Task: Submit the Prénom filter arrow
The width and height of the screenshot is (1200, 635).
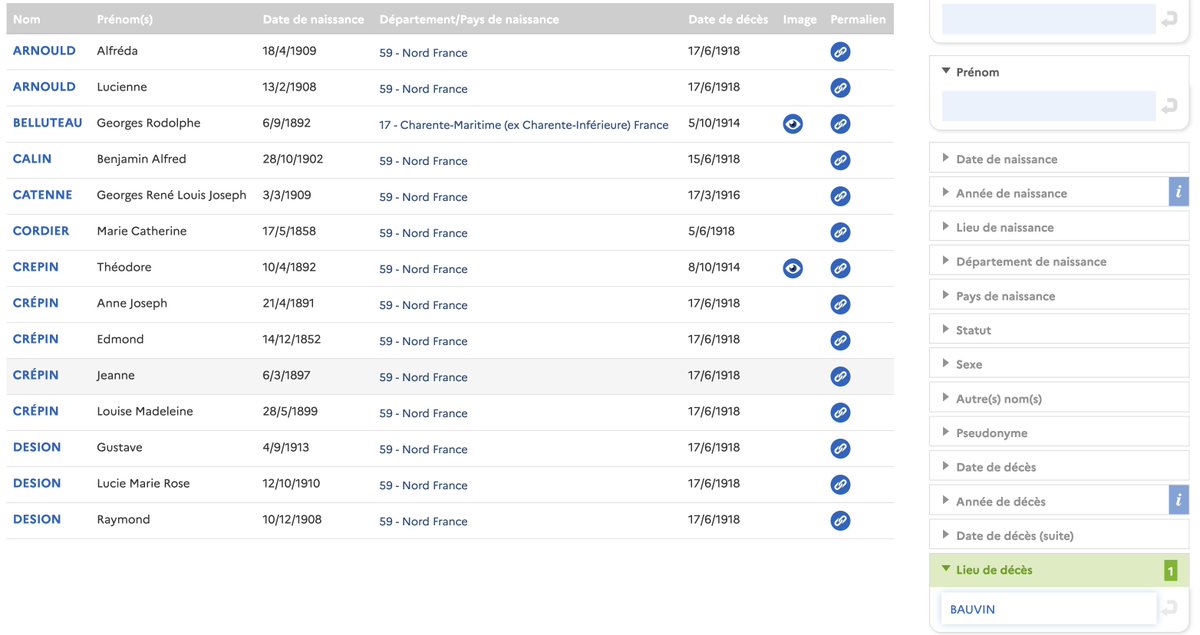Action: [x=1169, y=106]
